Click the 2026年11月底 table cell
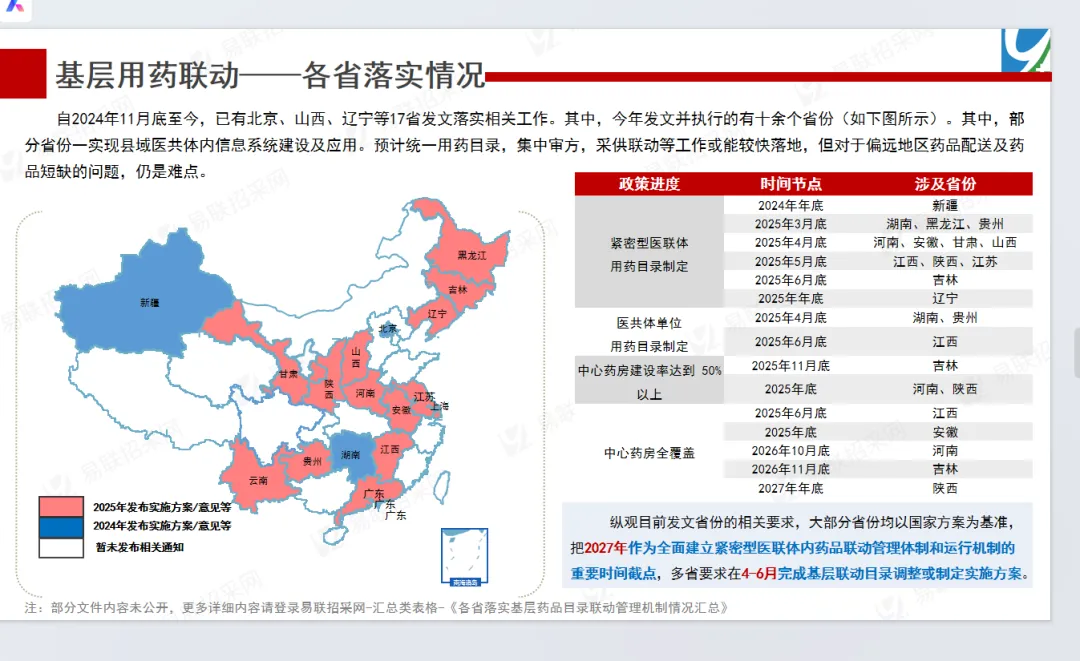The height and width of the screenshot is (661, 1080). 791,469
